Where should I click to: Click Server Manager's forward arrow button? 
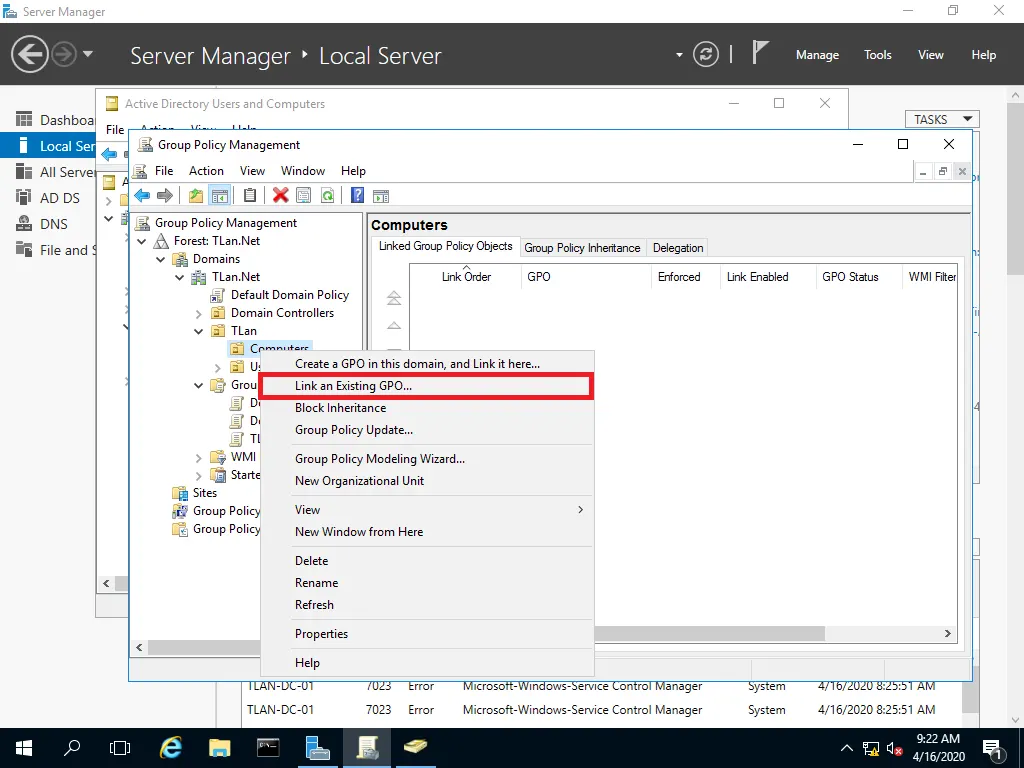64,54
